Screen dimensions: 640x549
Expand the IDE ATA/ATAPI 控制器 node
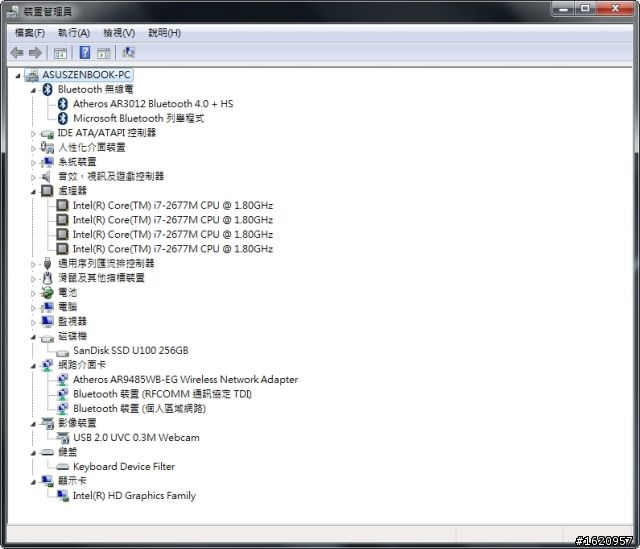point(33,133)
